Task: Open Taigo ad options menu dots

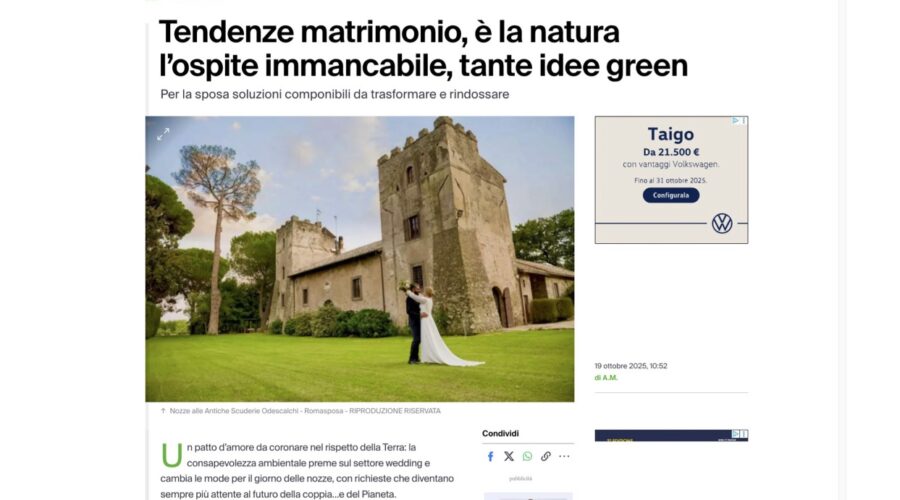Action: pos(744,121)
